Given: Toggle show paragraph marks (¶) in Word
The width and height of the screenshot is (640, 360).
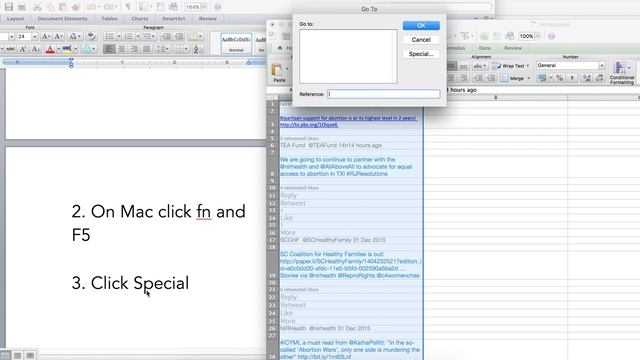Looking at the screenshot, I should point(128,7).
